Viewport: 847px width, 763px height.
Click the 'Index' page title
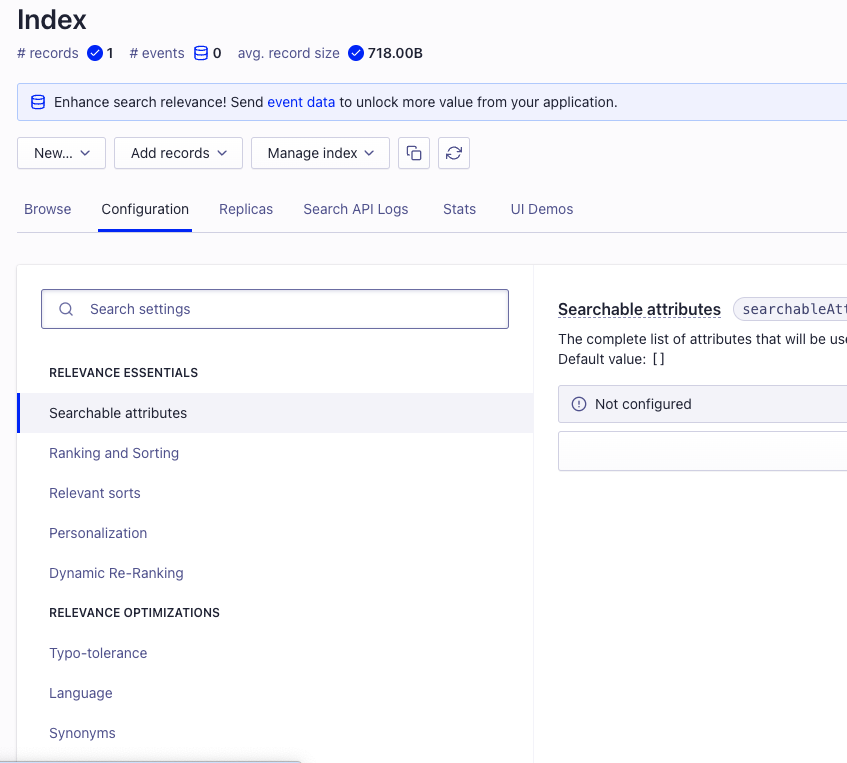pyautogui.click(x=51, y=20)
